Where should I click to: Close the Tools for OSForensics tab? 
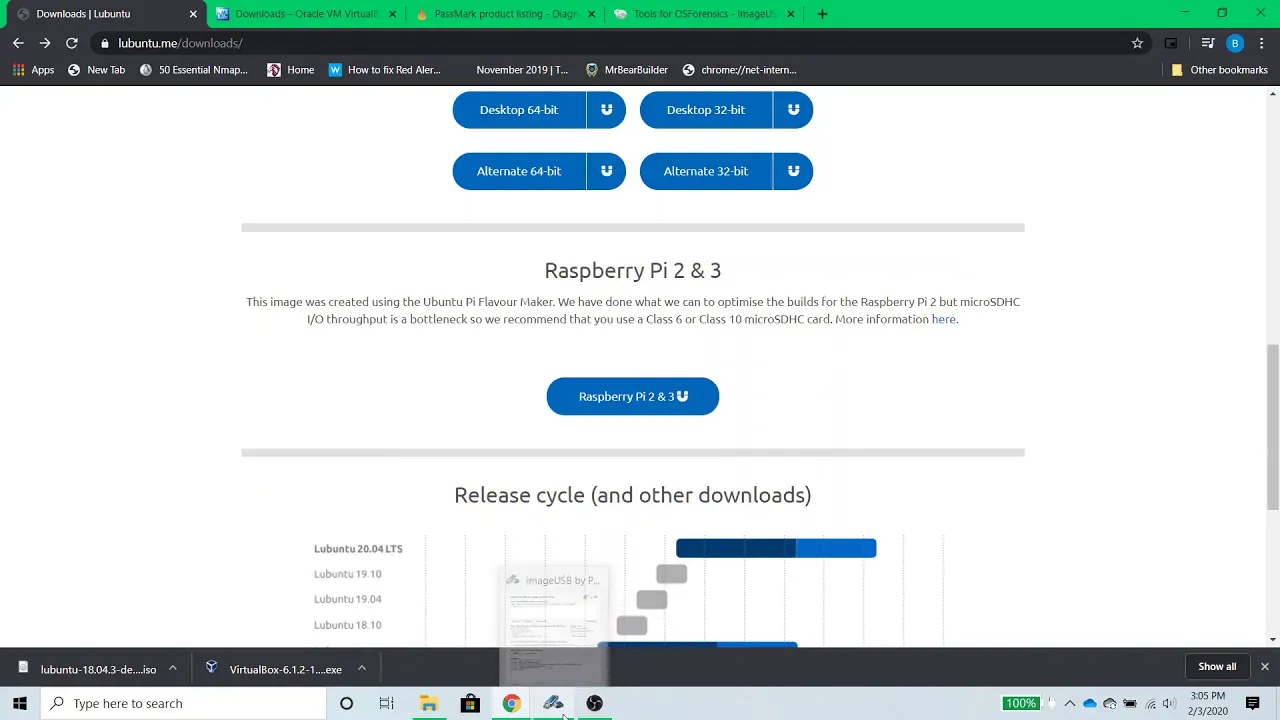click(791, 14)
